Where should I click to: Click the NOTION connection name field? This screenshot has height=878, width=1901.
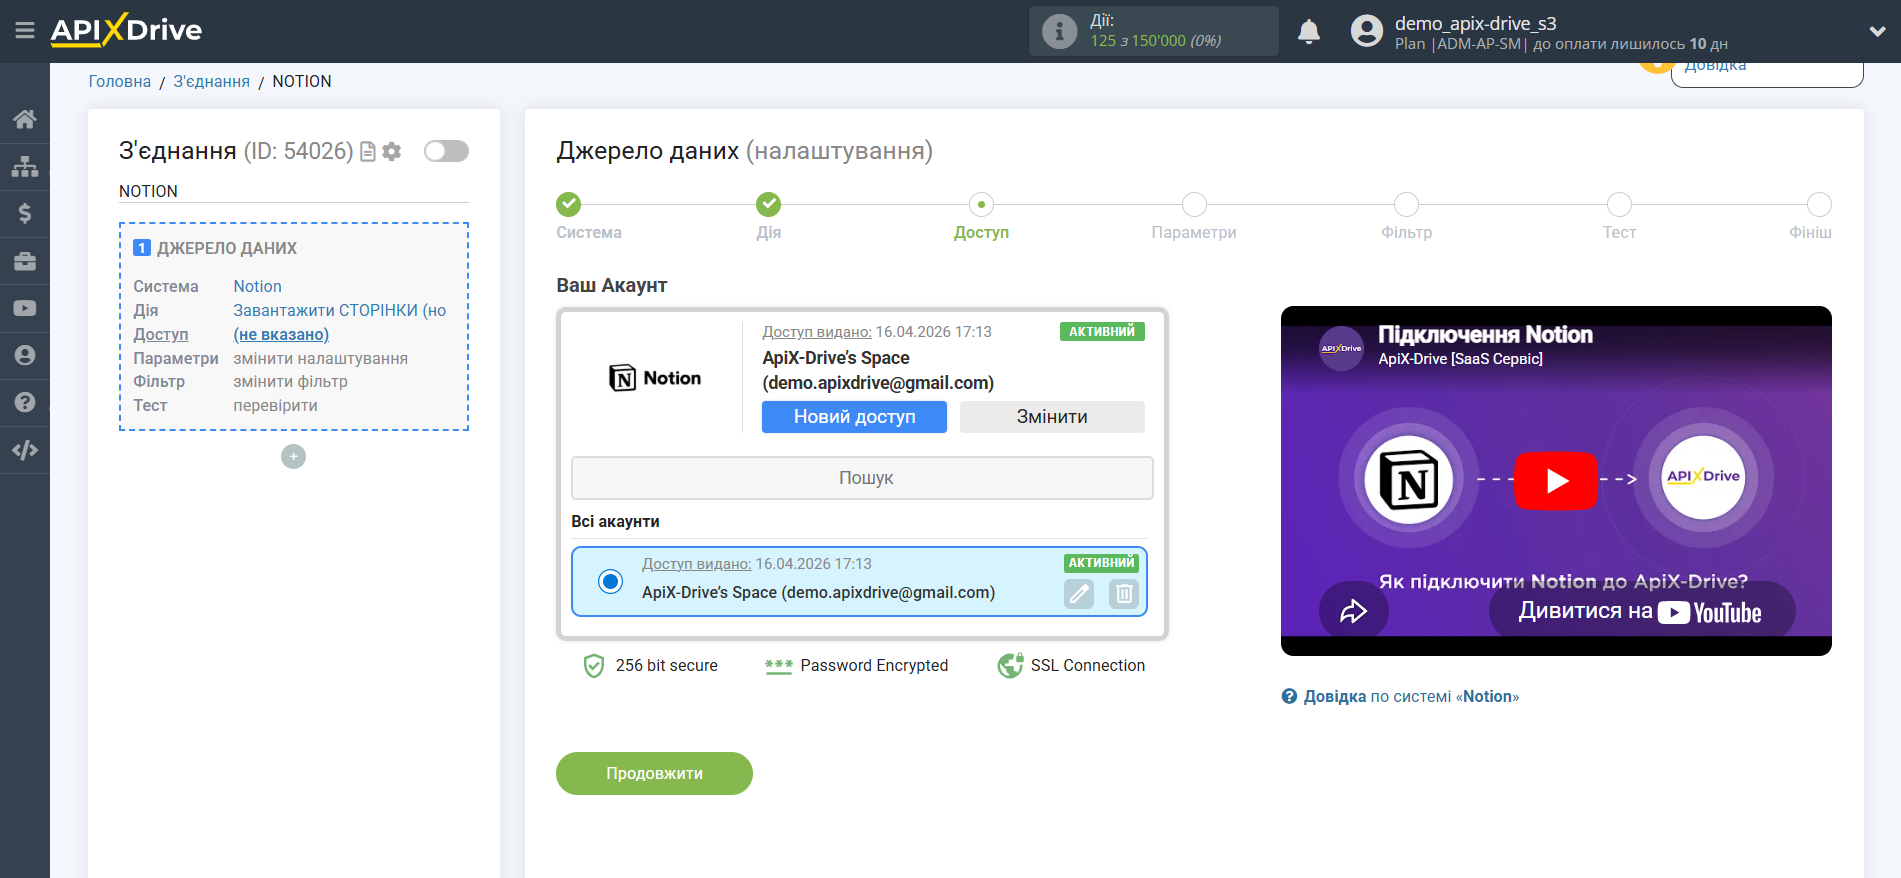[x=294, y=191]
